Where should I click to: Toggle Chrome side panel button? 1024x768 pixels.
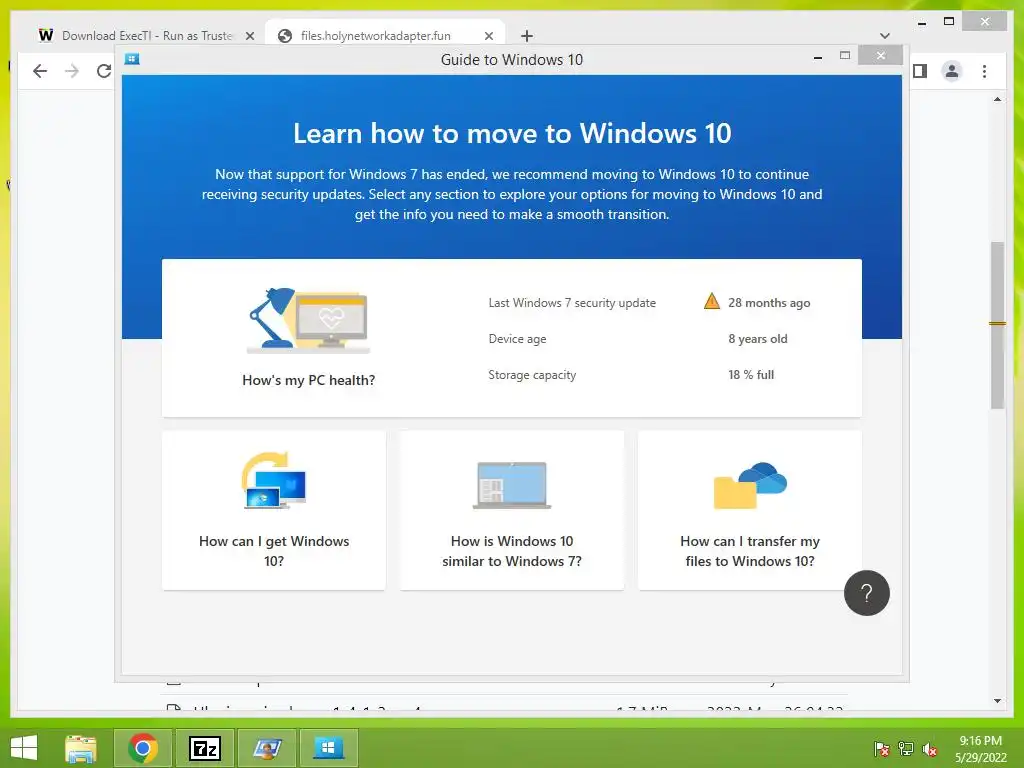[x=920, y=71]
